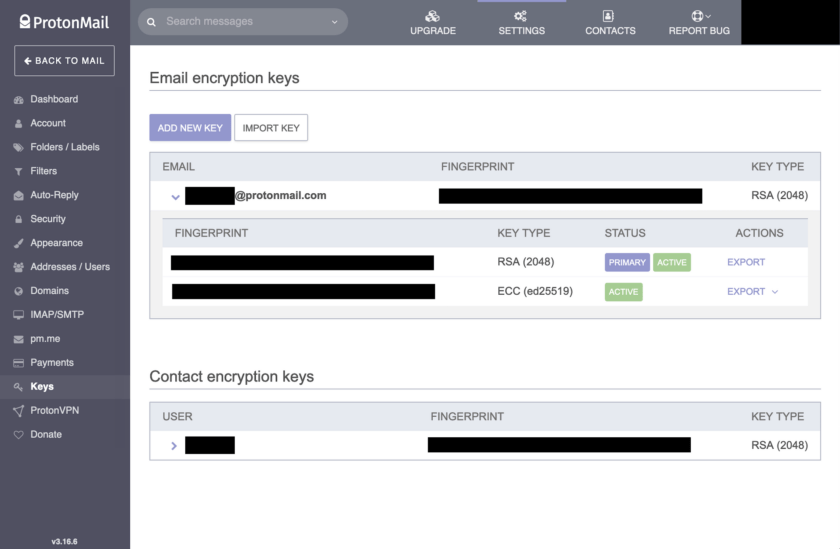
Task: Click Import Key button
Action: point(271,127)
